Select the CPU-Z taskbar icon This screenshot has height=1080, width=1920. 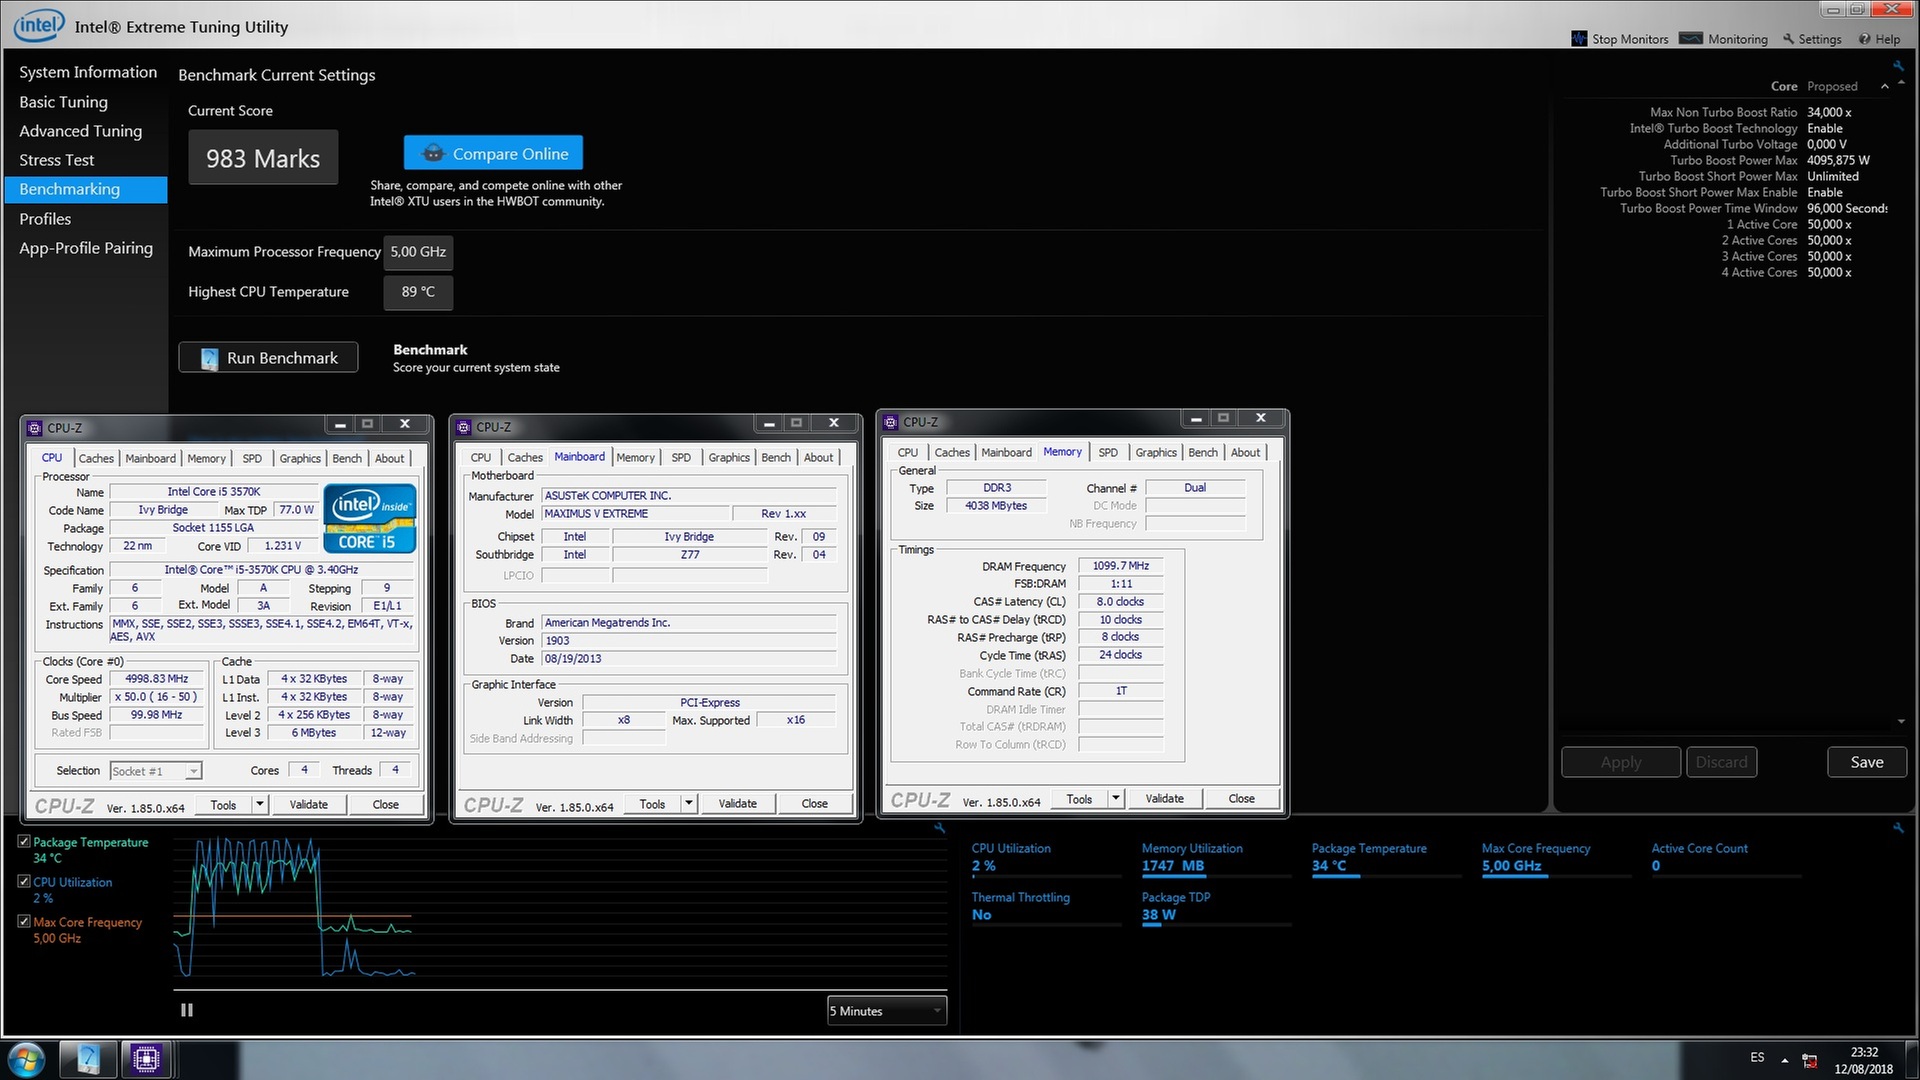pyautogui.click(x=146, y=1058)
